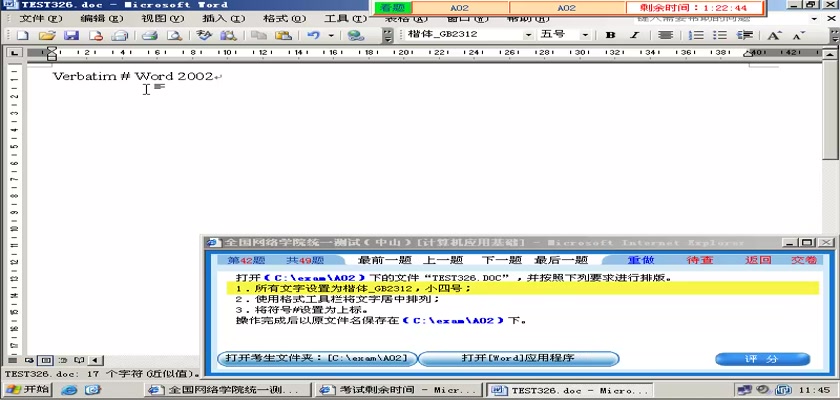Click 上一题 to go to previous question
This screenshot has height=400, width=840.
click(442, 260)
